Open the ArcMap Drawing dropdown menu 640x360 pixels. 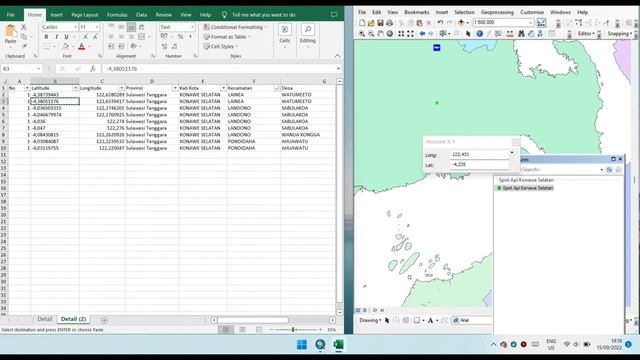pyautogui.click(x=370, y=320)
